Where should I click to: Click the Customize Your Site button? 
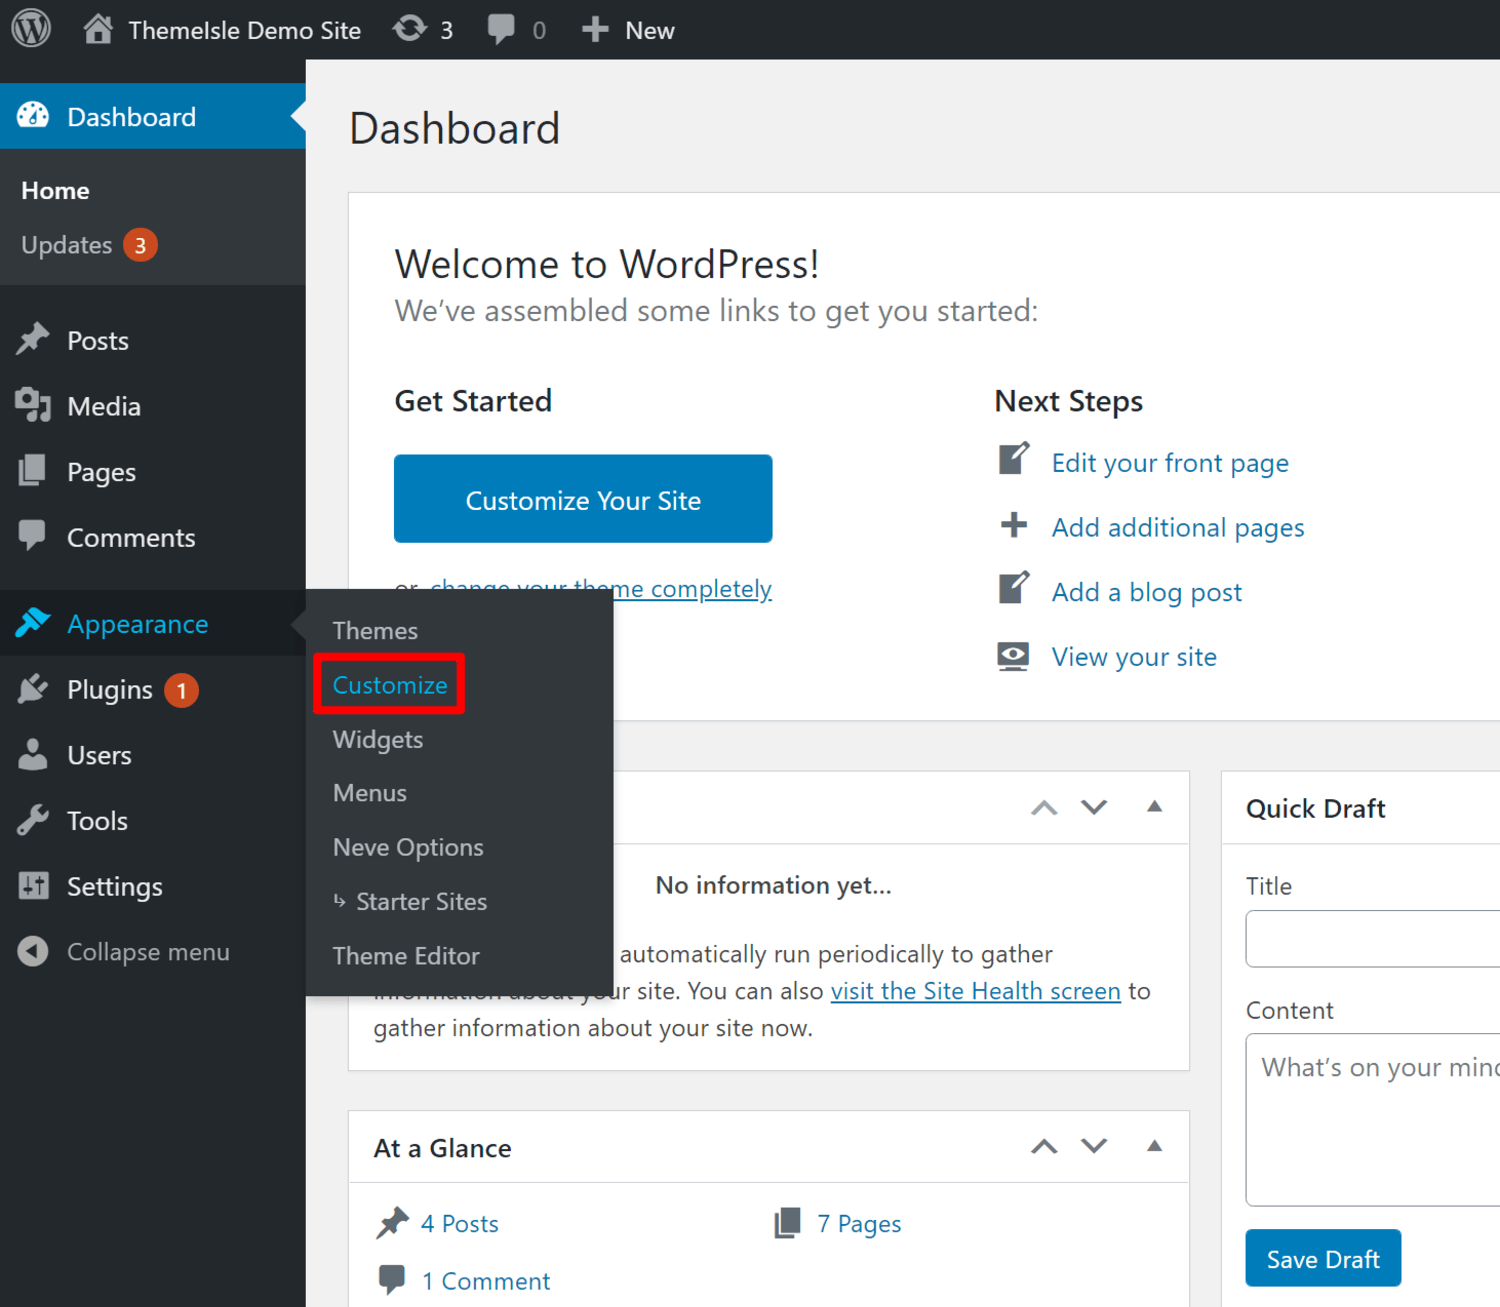[x=583, y=499]
